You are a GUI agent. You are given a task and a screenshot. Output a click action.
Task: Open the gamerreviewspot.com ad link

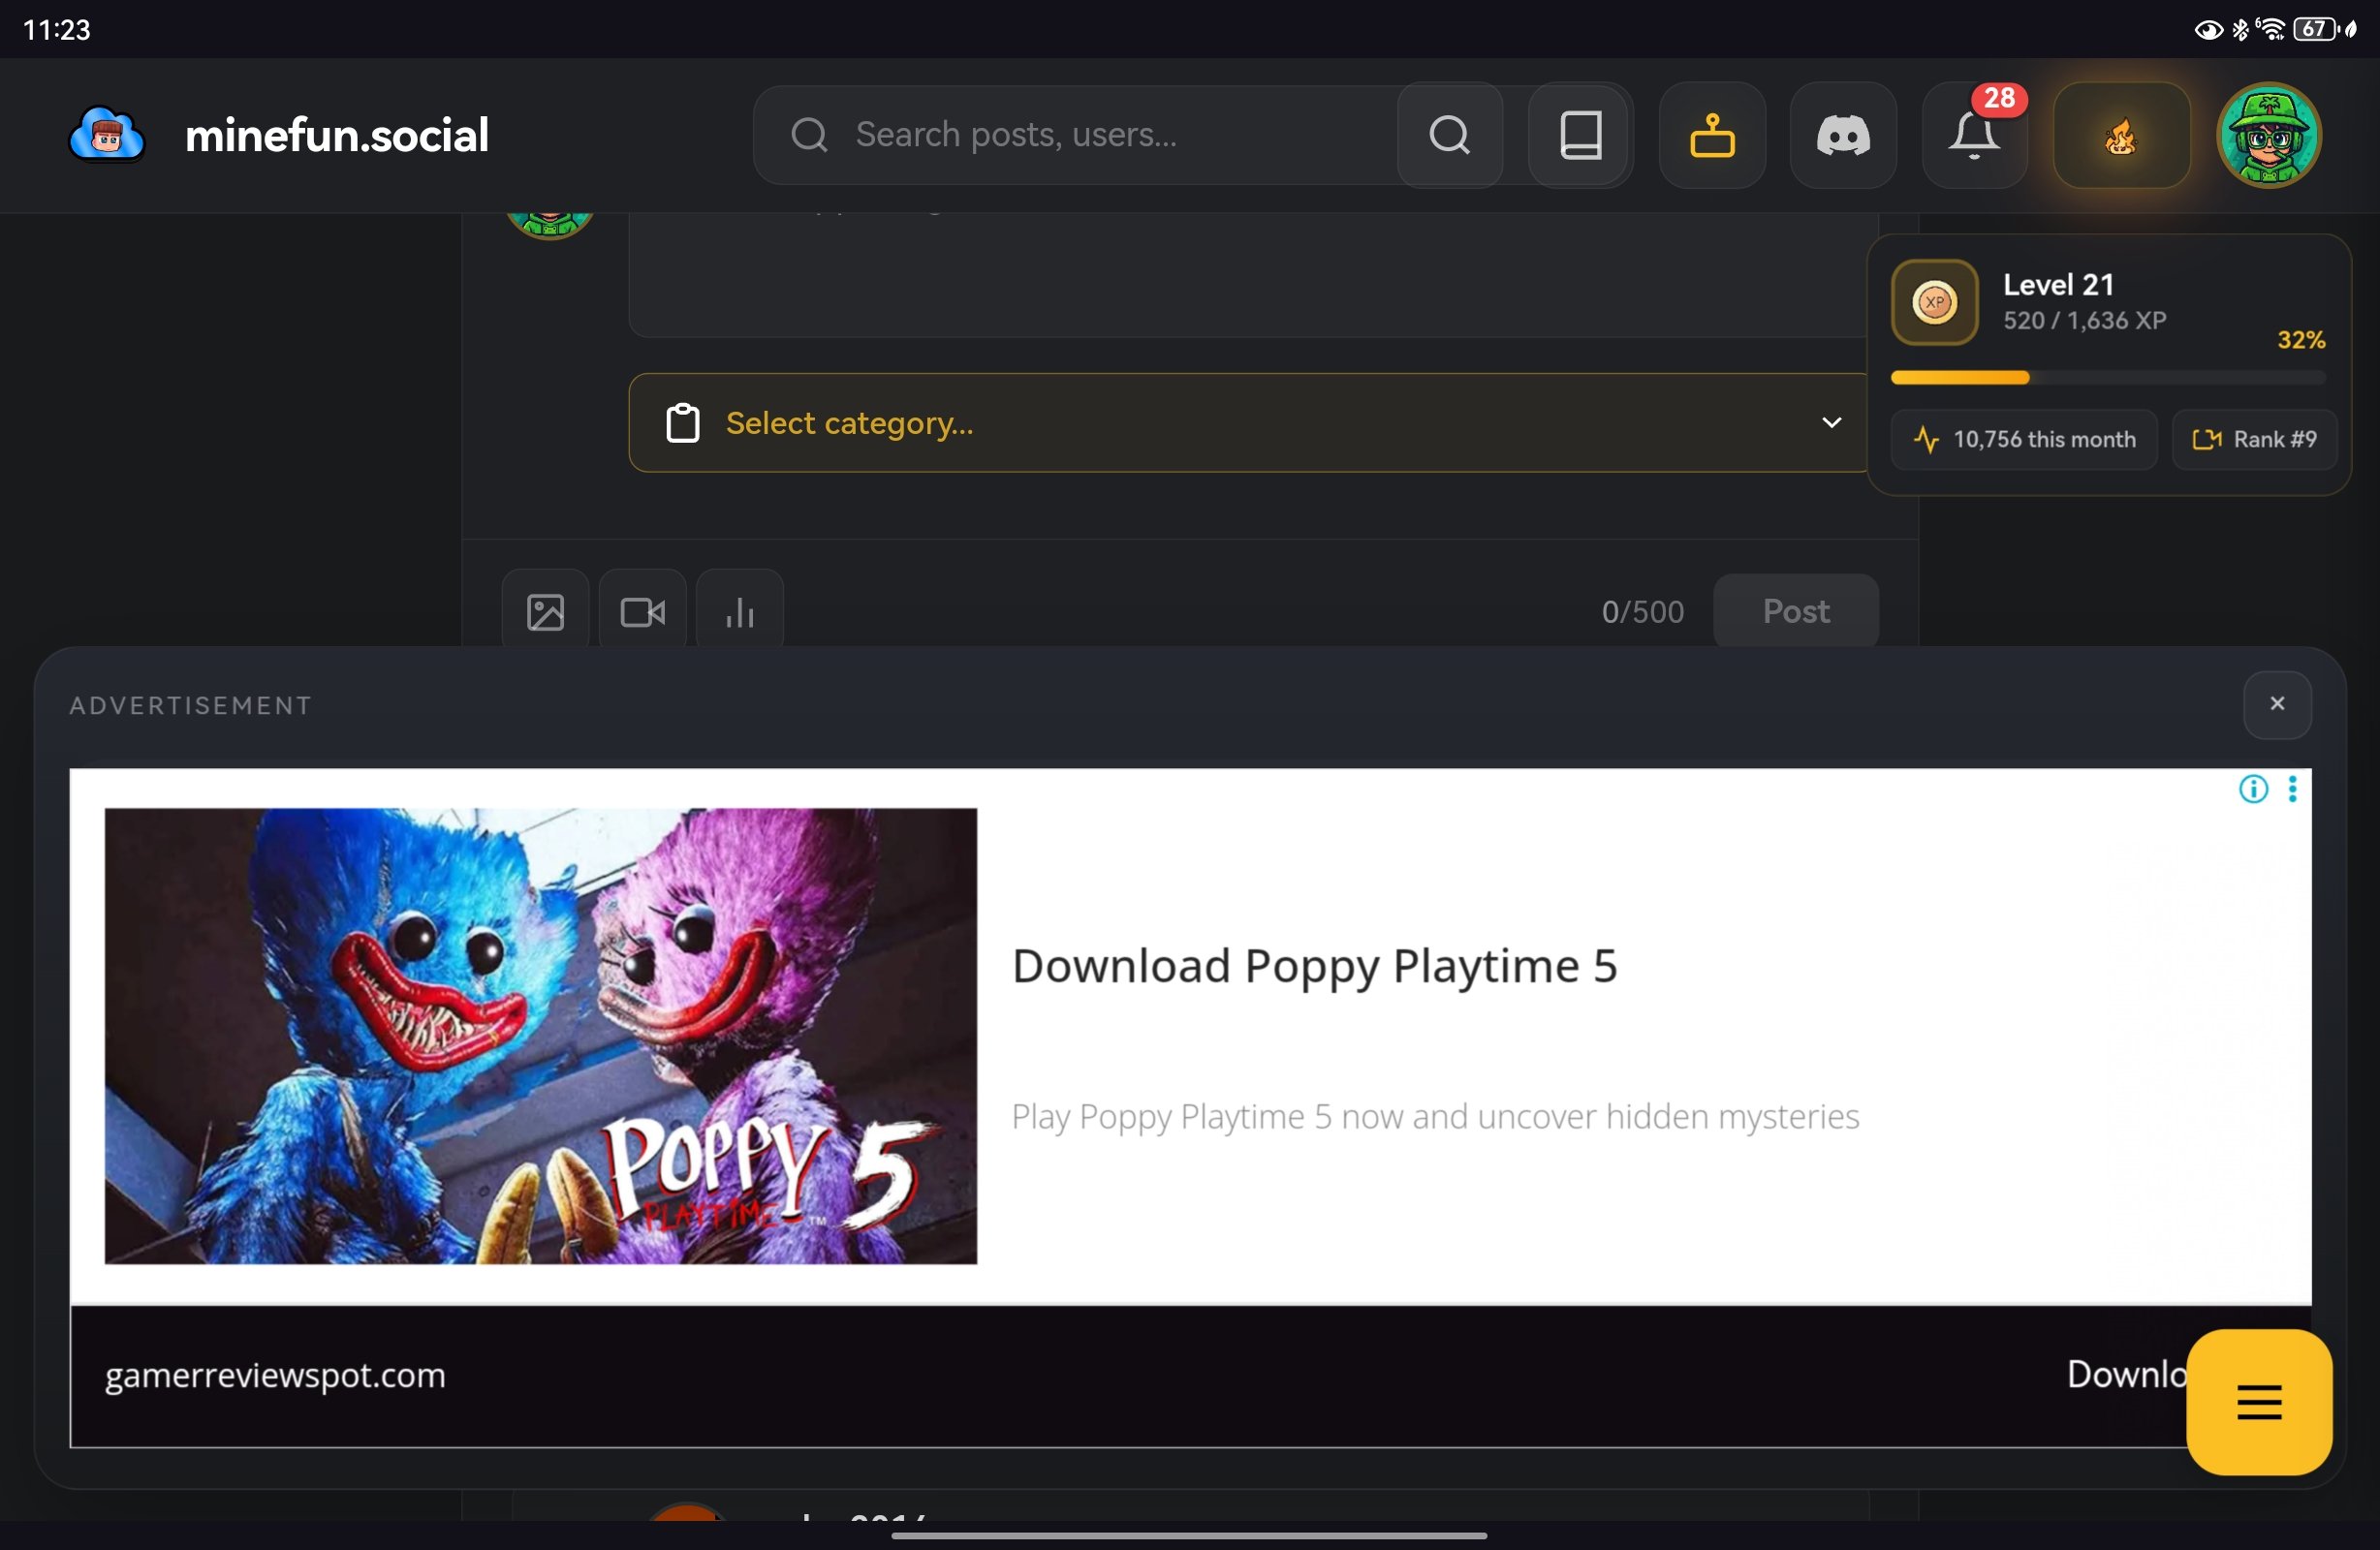click(275, 1375)
